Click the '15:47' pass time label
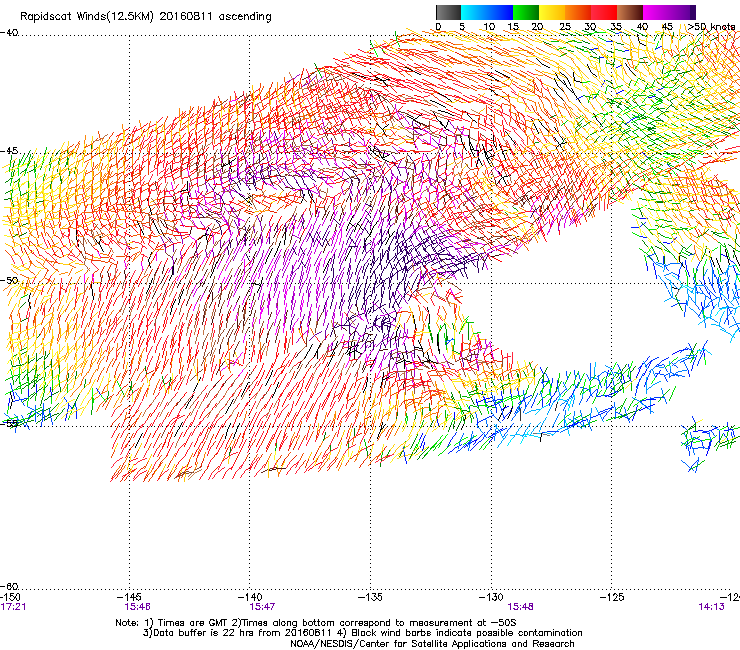The width and height of the screenshot is (740, 650). pyautogui.click(x=262, y=607)
